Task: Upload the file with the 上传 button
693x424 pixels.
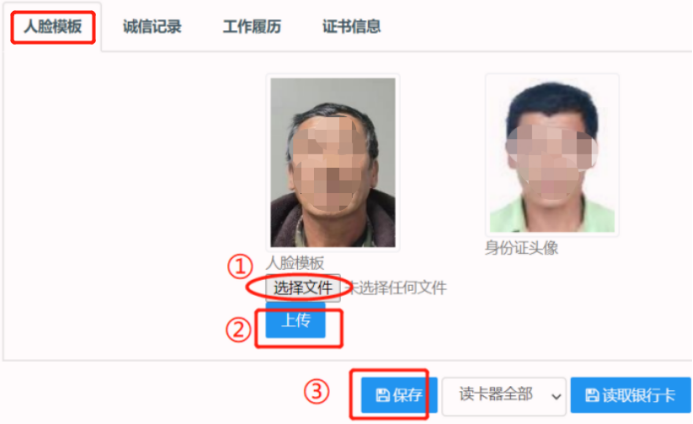Action: [x=295, y=321]
